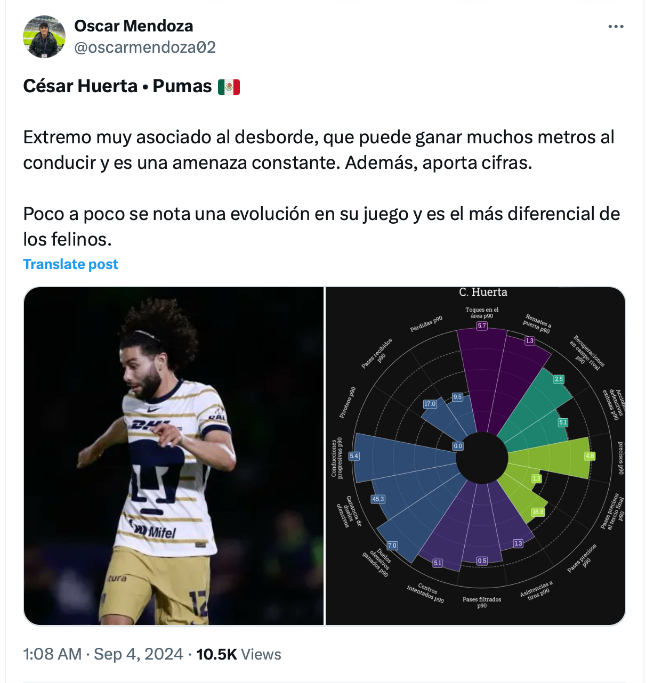The width and height of the screenshot is (646, 683).
Task: Open César Huerta player photo
Action: click(x=174, y=456)
